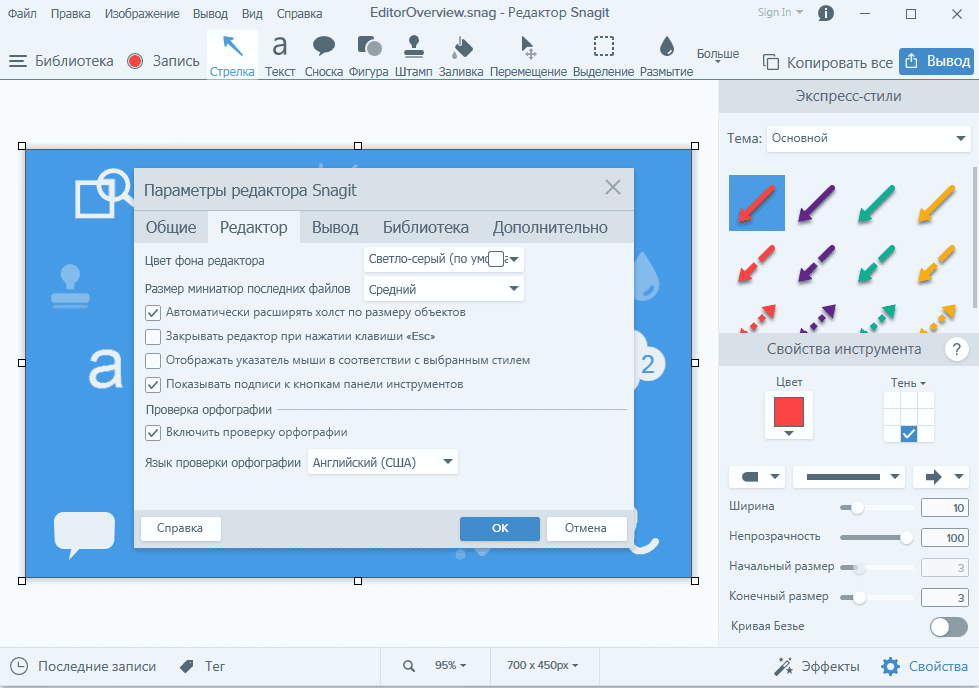
Task: Switch to Общие tab in captured dialog
Action: click(x=171, y=227)
